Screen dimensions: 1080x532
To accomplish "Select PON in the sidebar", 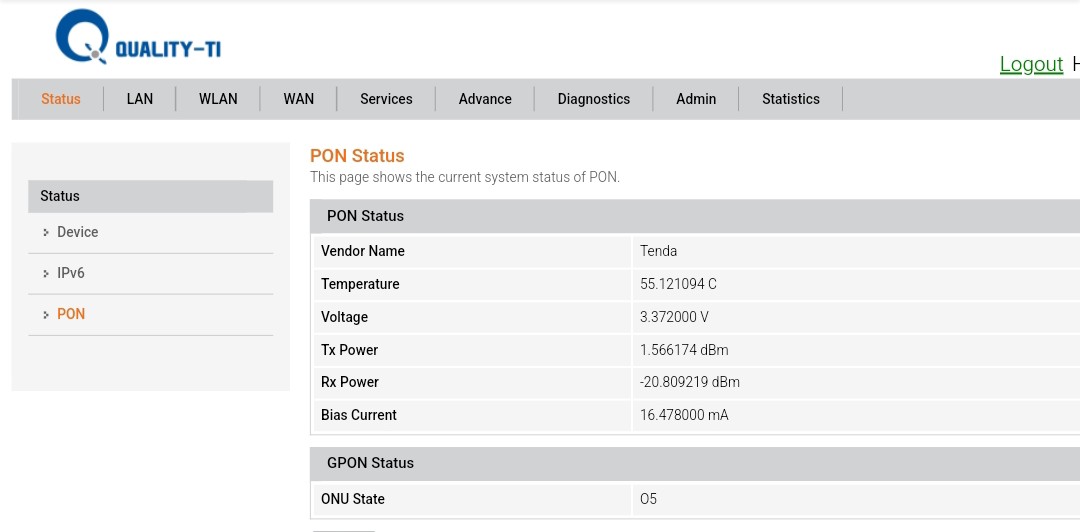I will (71, 314).
